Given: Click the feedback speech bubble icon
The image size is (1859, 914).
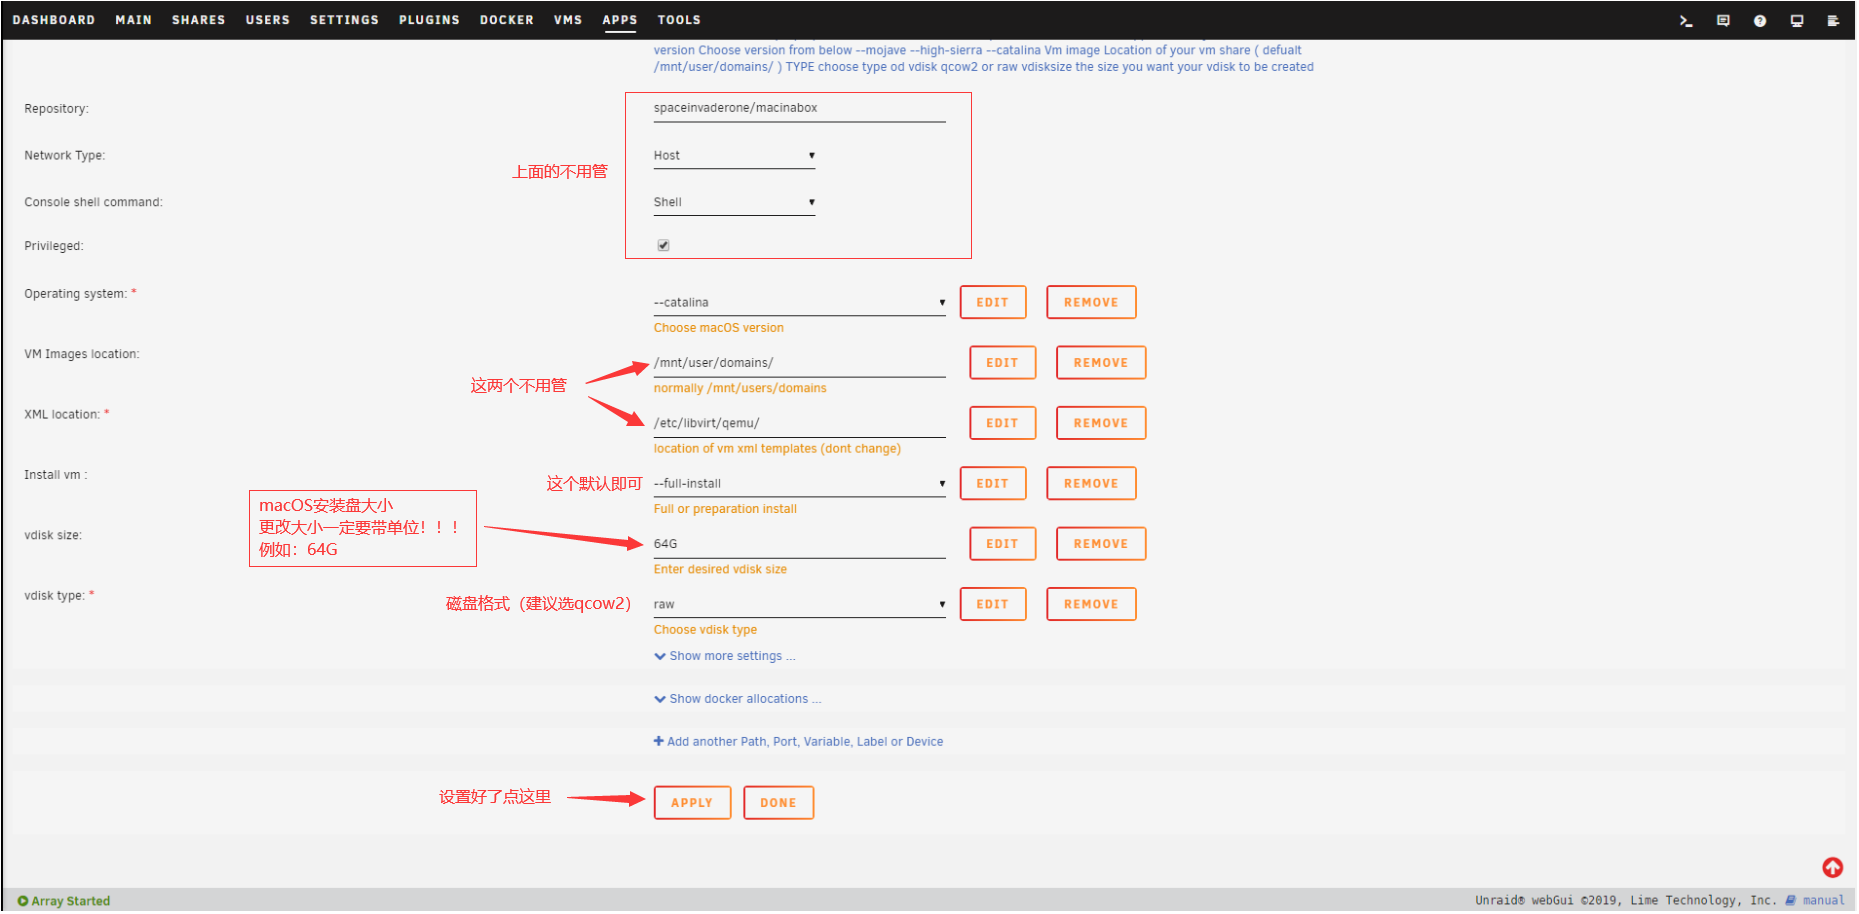Looking at the screenshot, I should tap(1723, 21).
